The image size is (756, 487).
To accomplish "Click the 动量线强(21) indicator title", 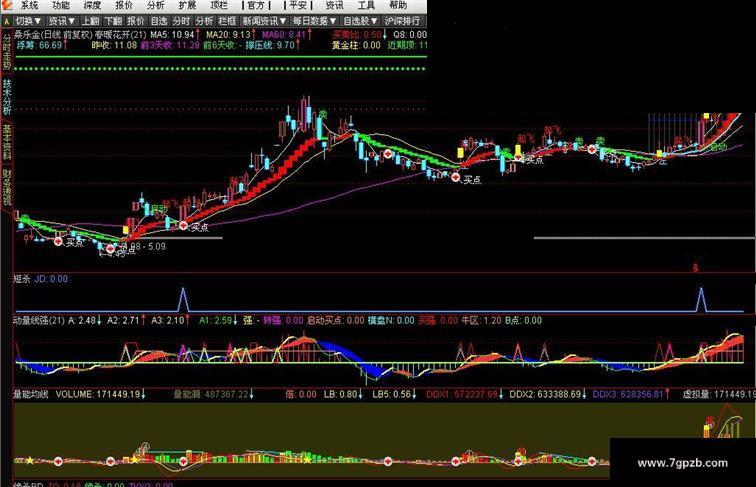I will point(39,320).
